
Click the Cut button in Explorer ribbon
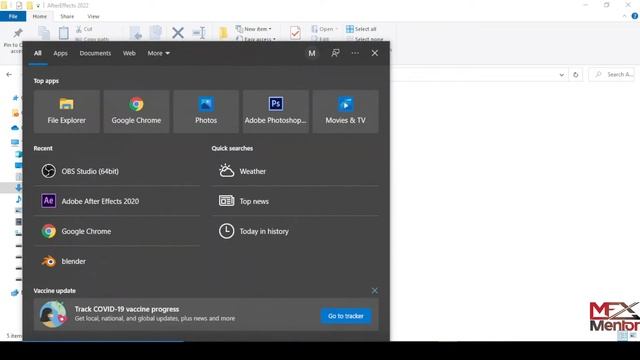pos(84,29)
